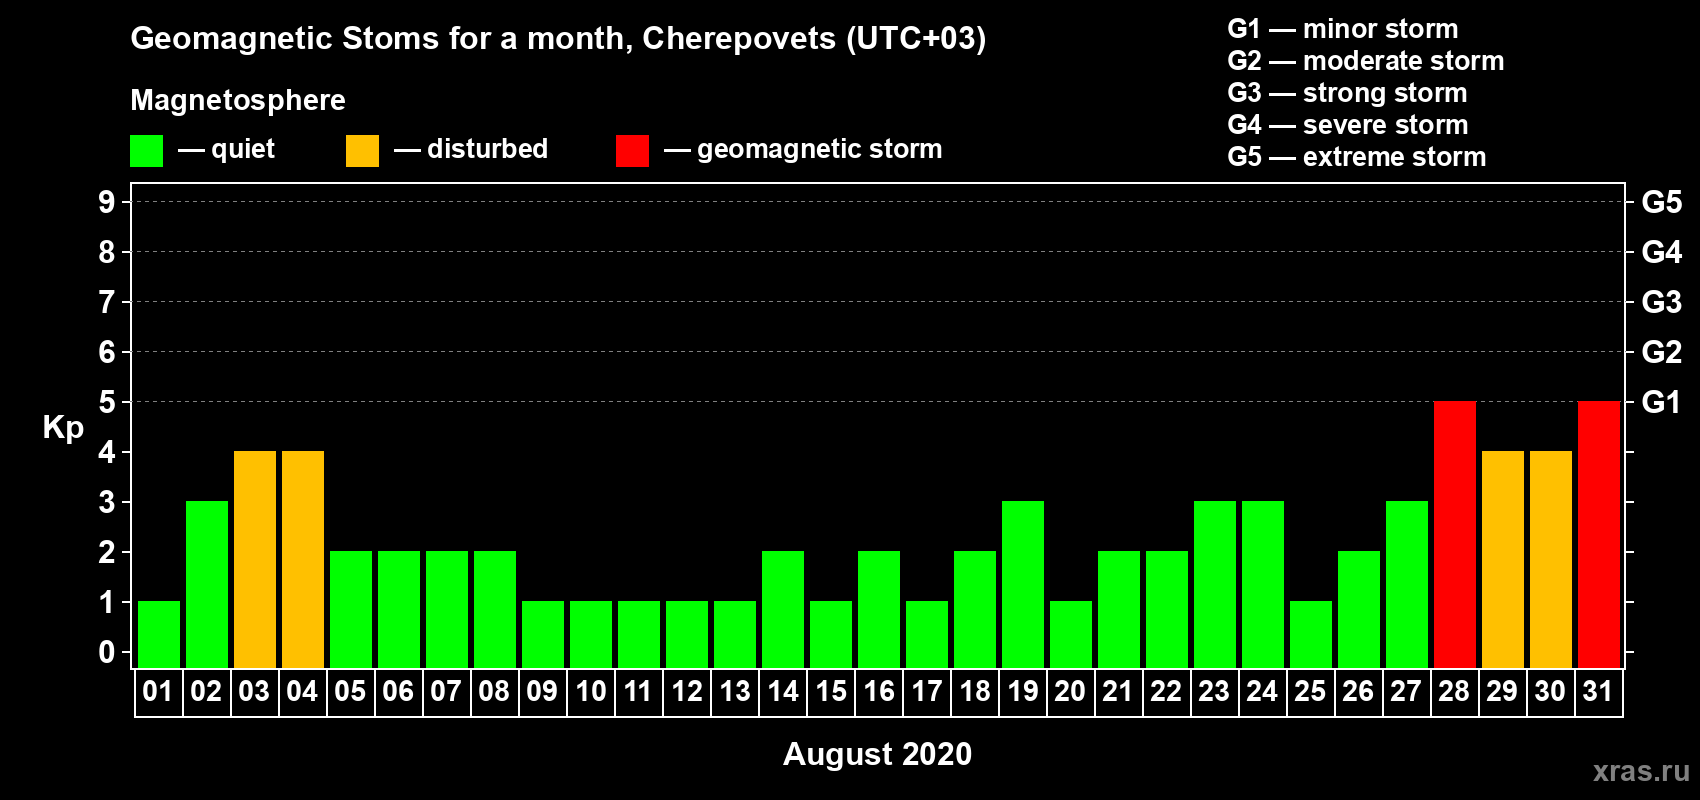Click the date label 12

tap(686, 692)
